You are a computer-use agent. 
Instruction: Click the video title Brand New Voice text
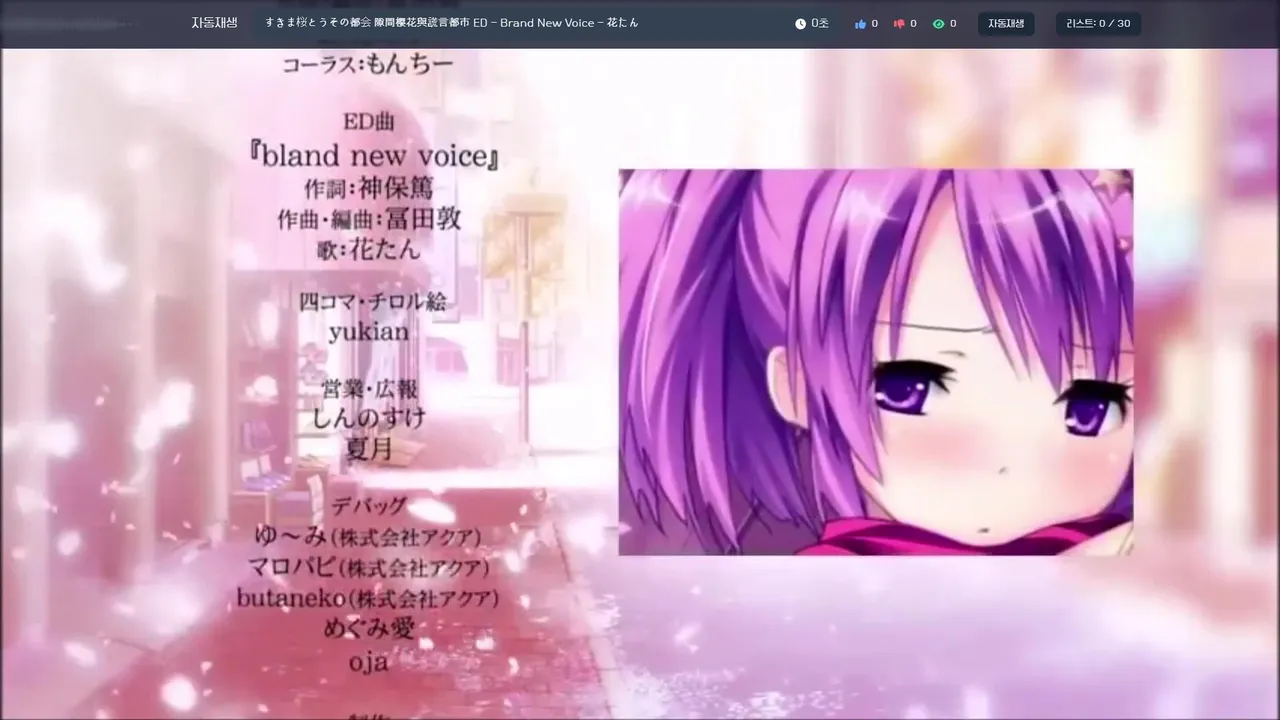click(x=452, y=23)
